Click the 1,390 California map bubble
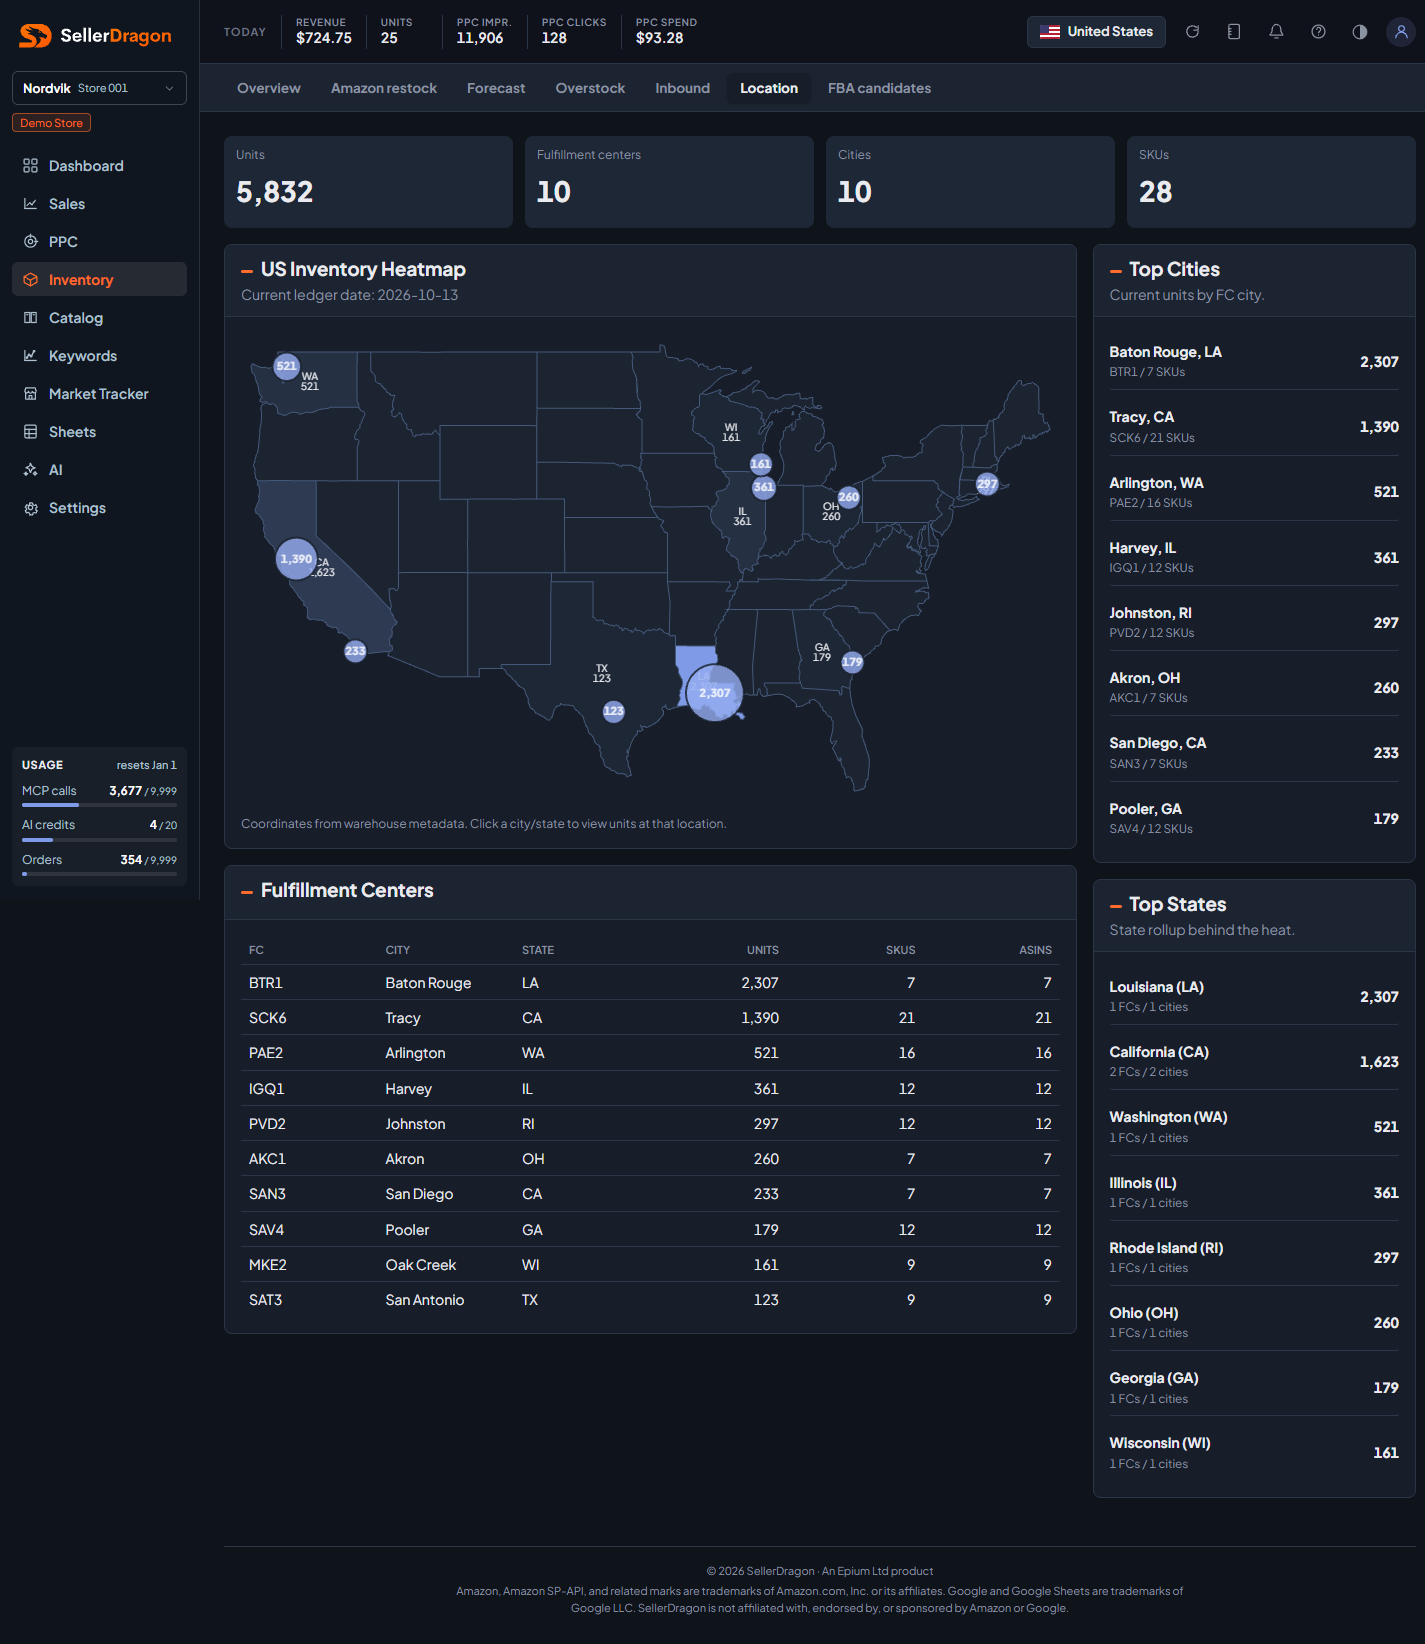1425x1644 pixels. click(296, 559)
